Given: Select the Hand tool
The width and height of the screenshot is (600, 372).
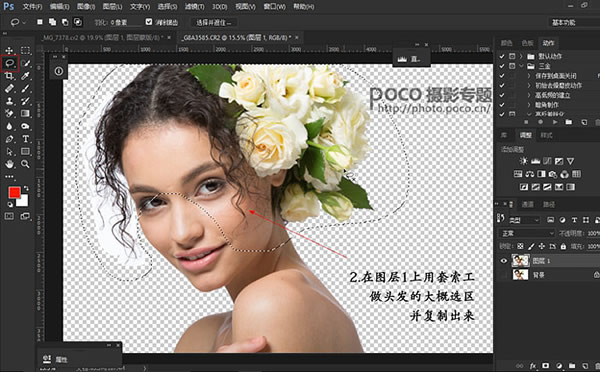Looking at the screenshot, I should coord(10,164).
